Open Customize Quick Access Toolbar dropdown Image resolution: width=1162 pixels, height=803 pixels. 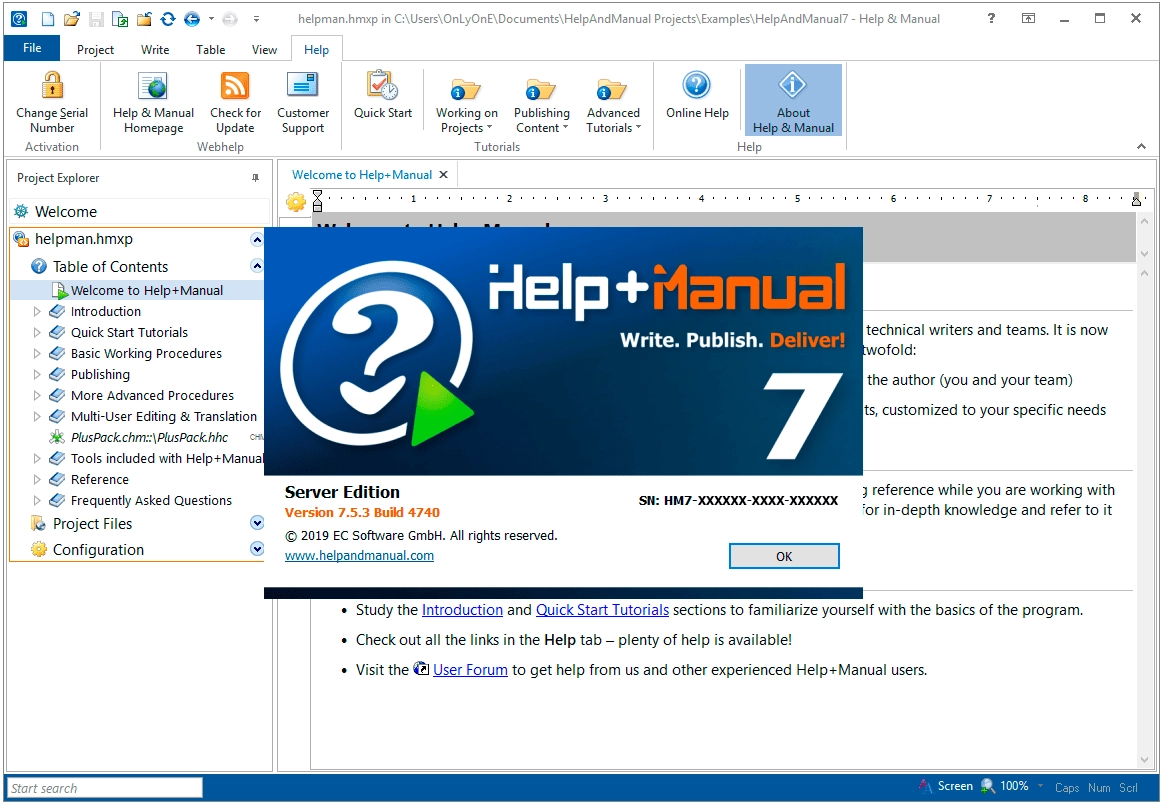(x=256, y=19)
